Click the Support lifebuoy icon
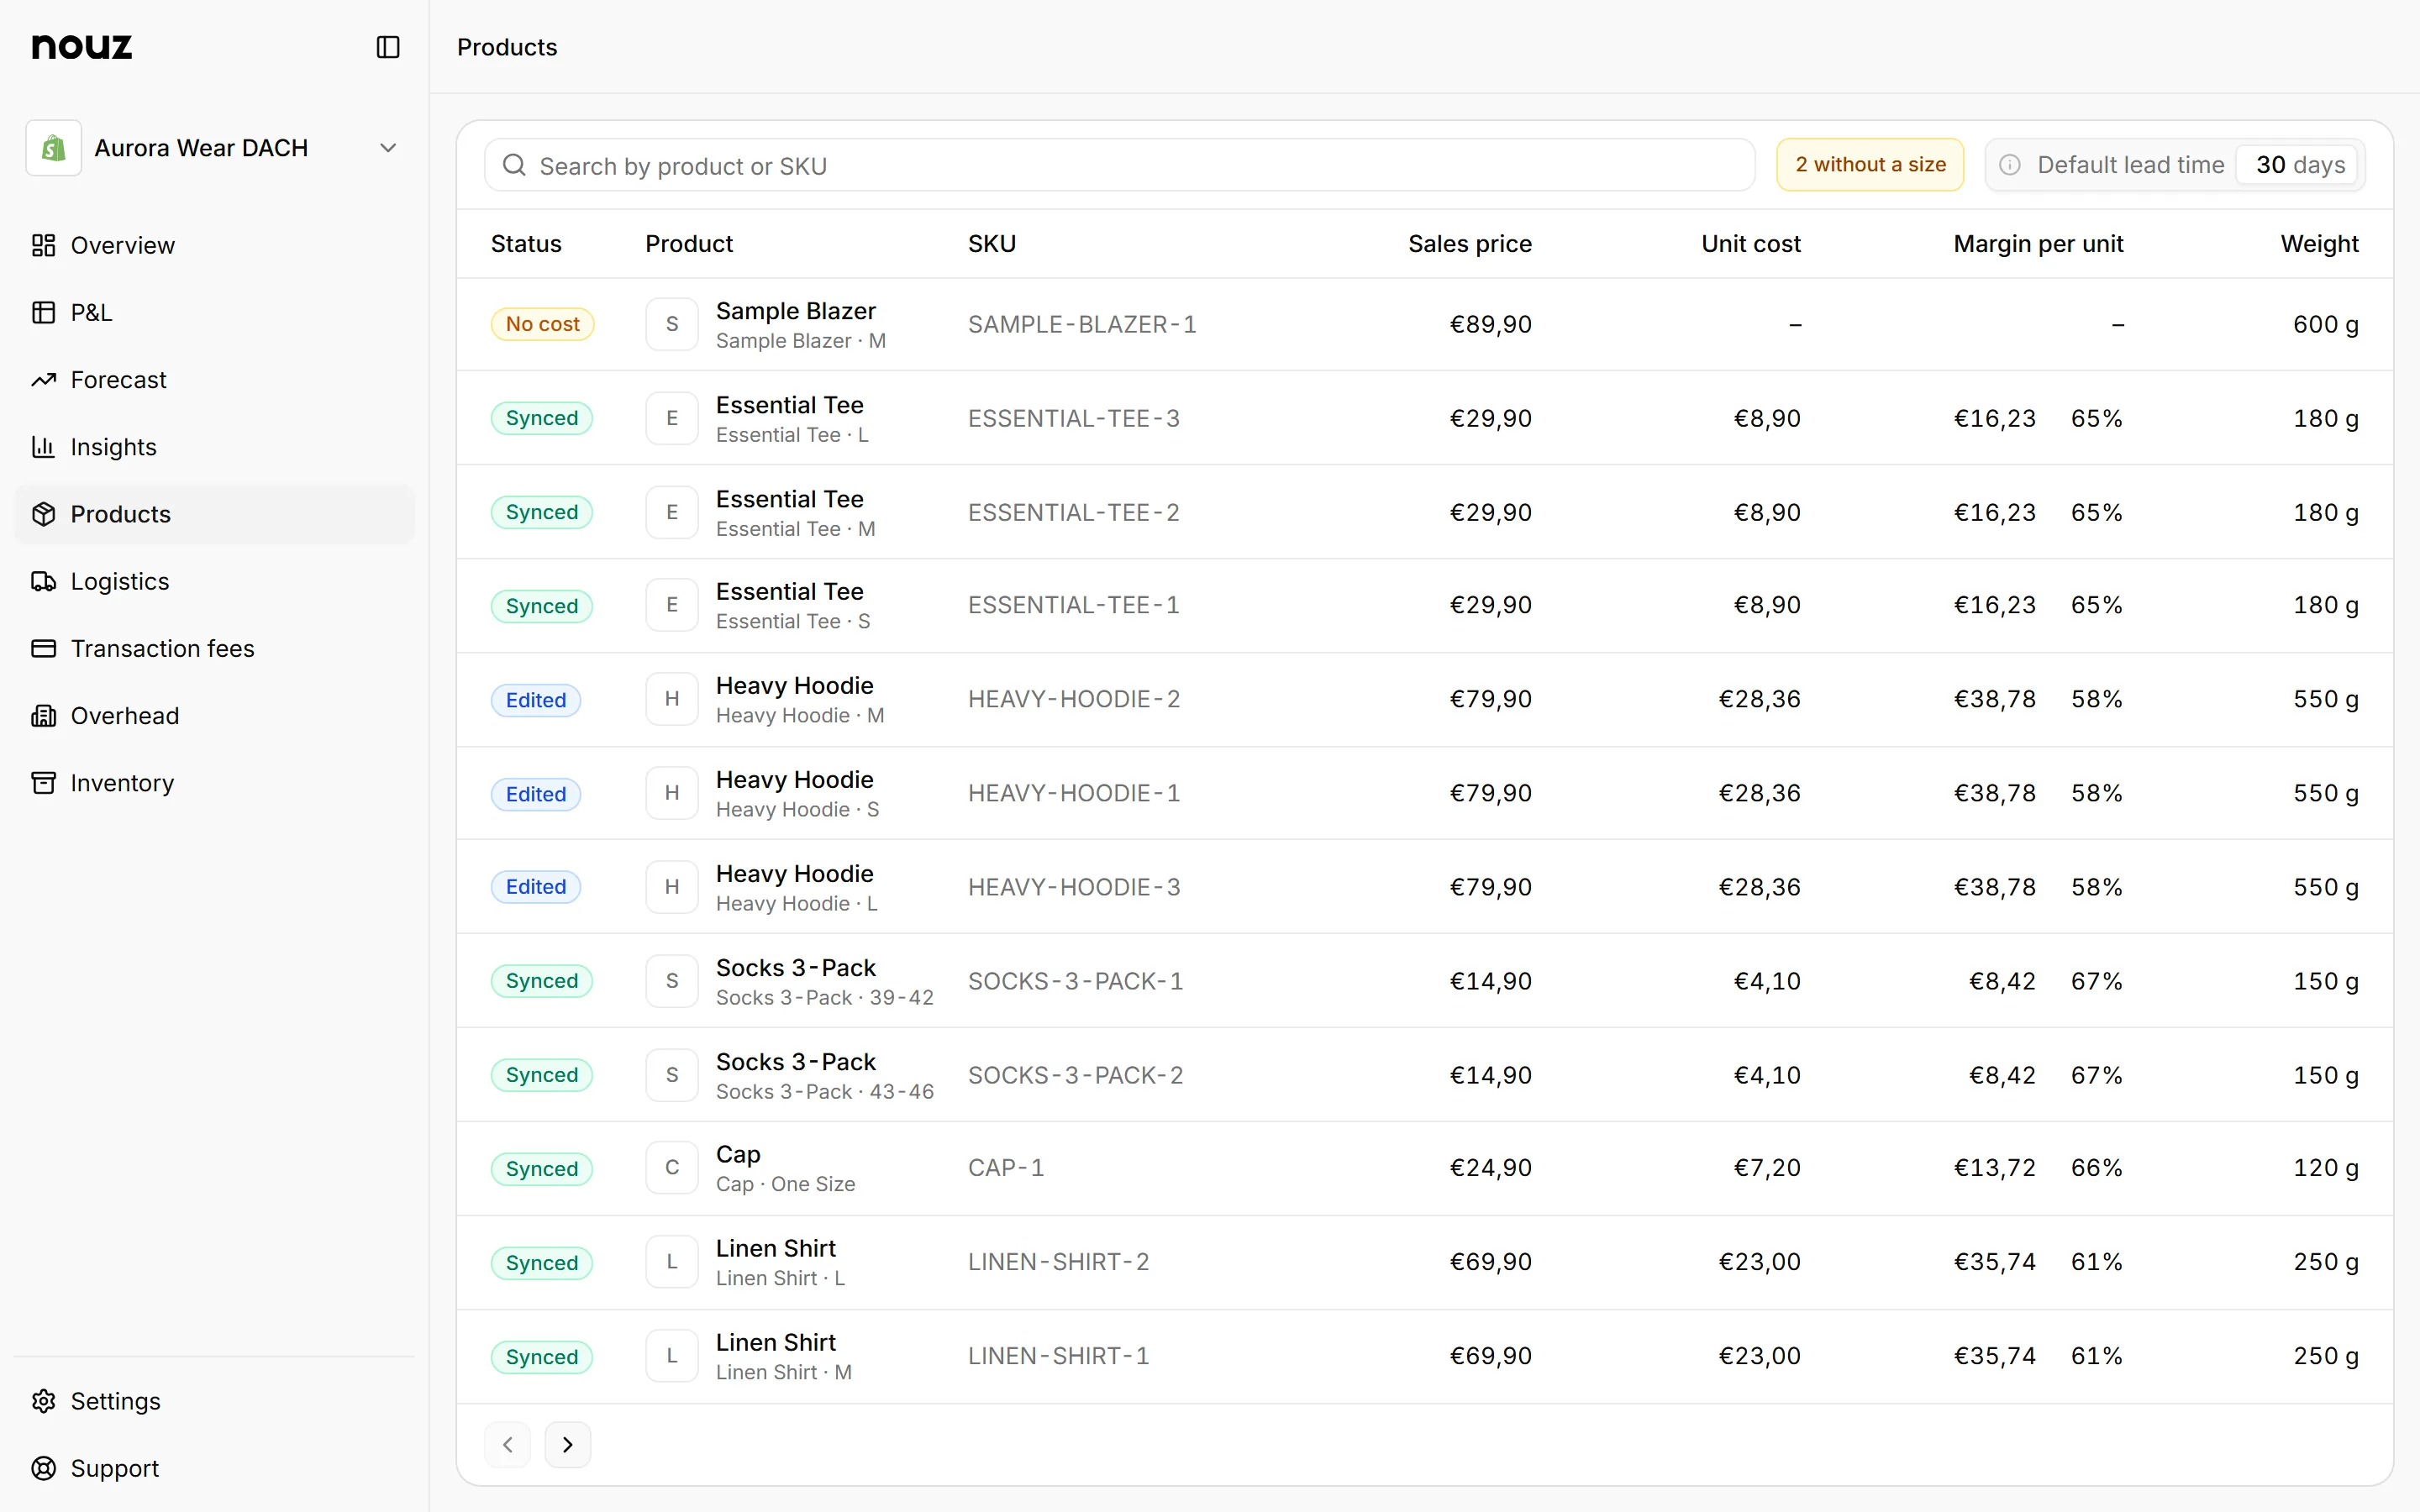The height and width of the screenshot is (1512, 2420). (x=43, y=1468)
